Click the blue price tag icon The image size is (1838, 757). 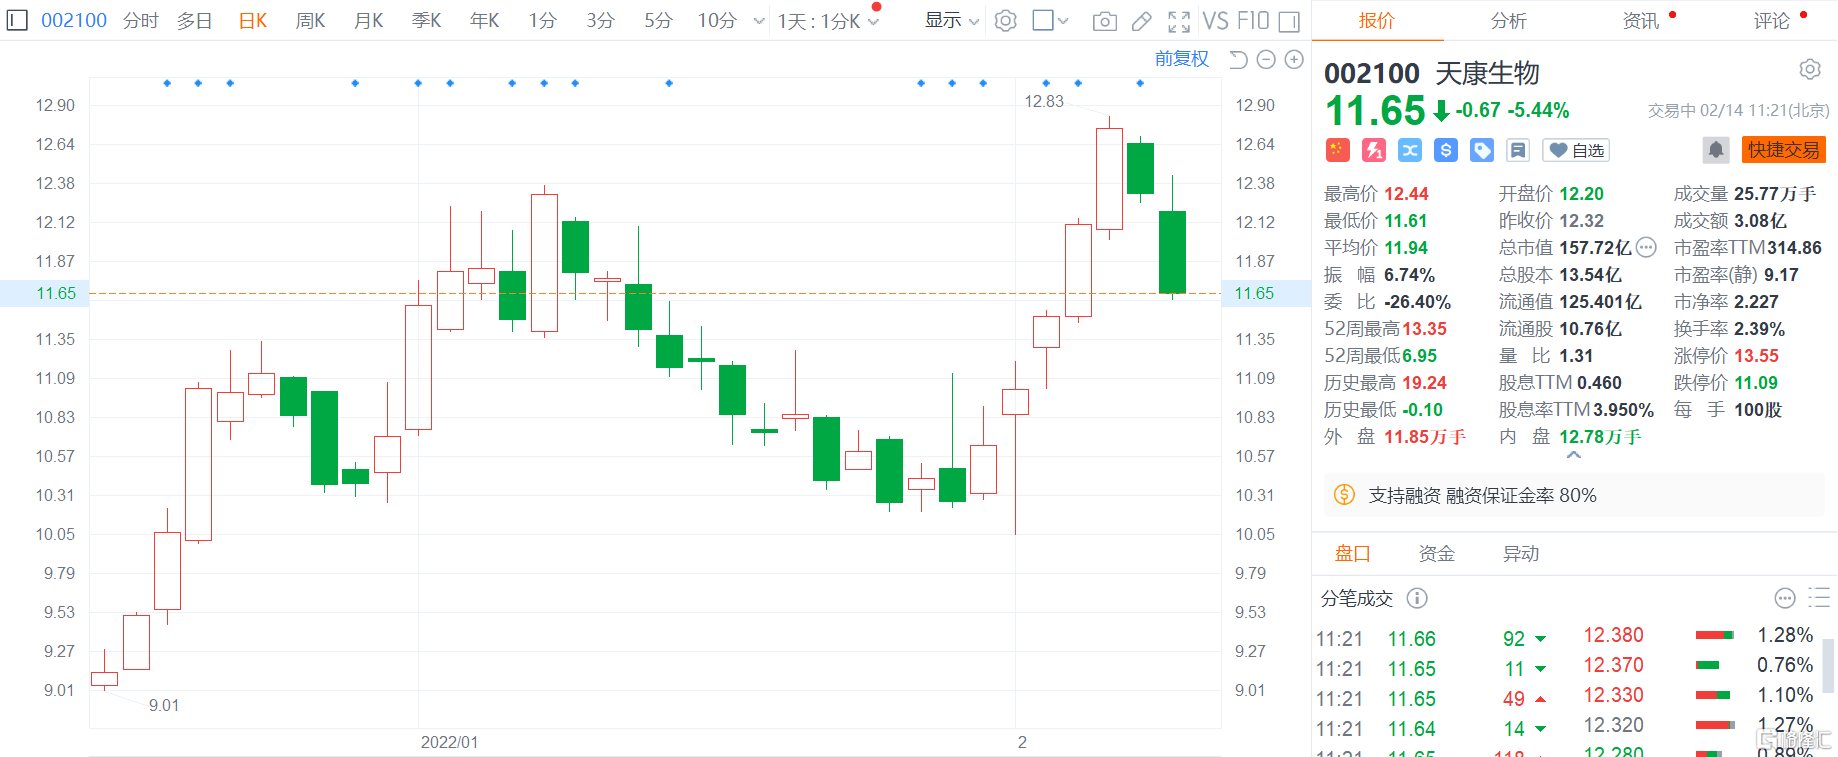pyautogui.click(x=1482, y=150)
